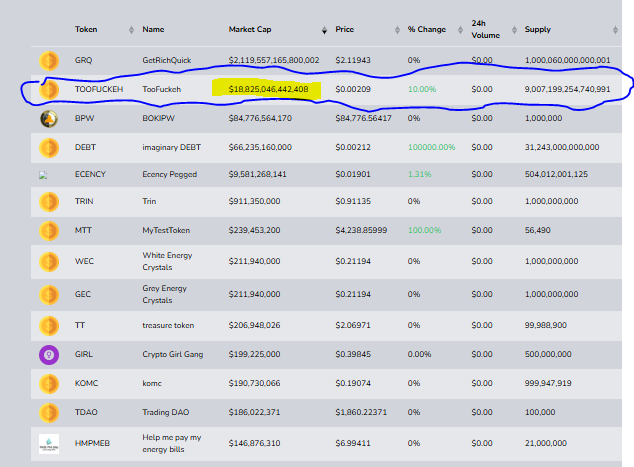Viewport: 634px width, 467px height.
Task: Open the Trading DAO token name
Action: (x=166, y=412)
